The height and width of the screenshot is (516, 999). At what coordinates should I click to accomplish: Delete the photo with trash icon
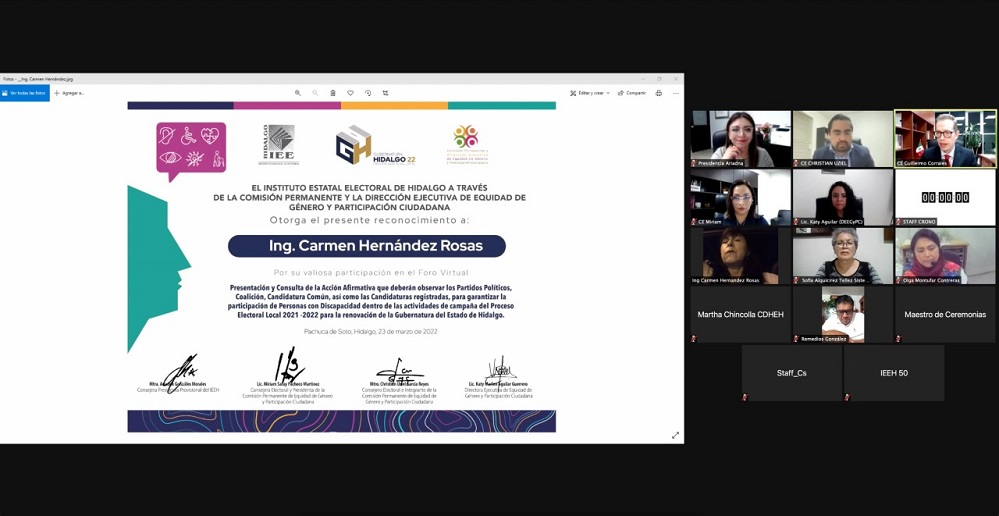[x=333, y=93]
